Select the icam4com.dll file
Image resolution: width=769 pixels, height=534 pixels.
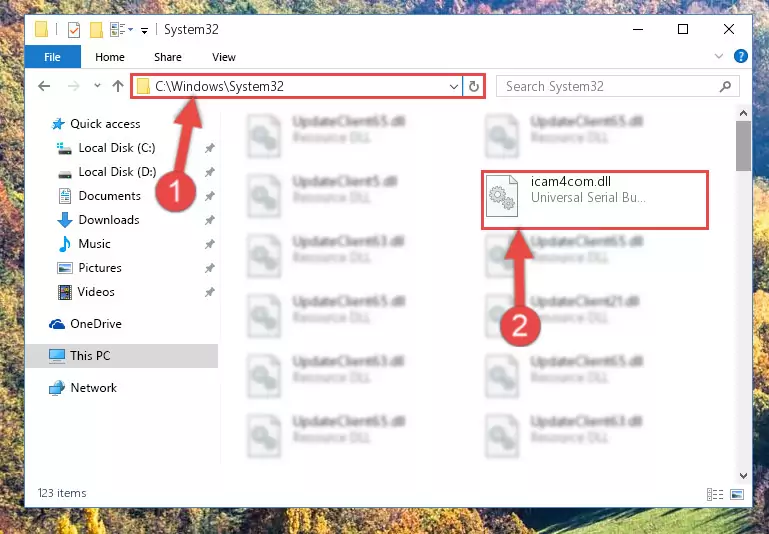[x=595, y=200]
